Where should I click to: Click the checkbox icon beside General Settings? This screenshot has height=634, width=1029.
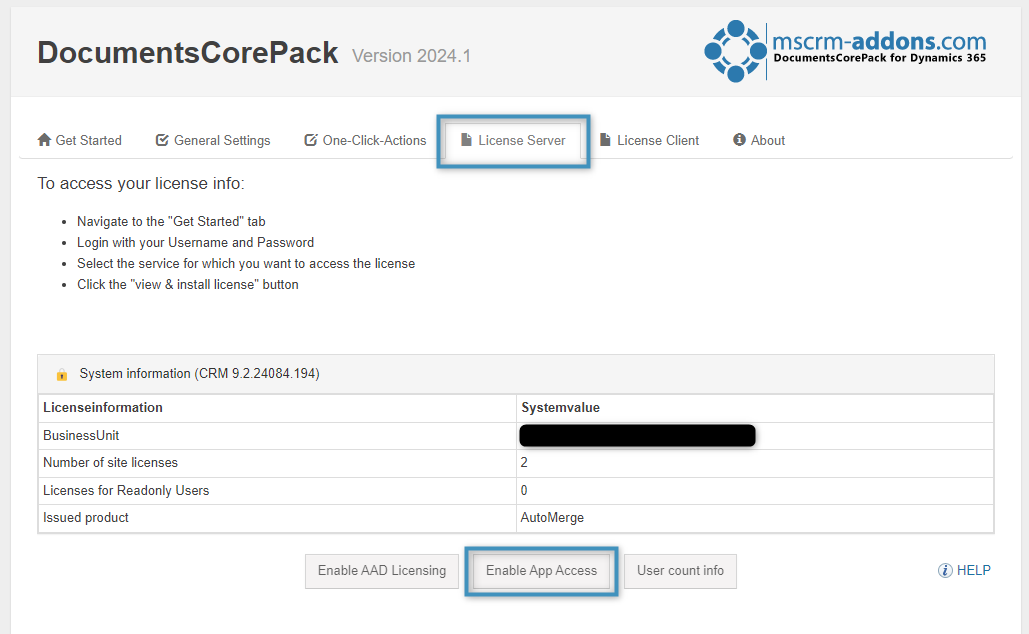coord(162,140)
